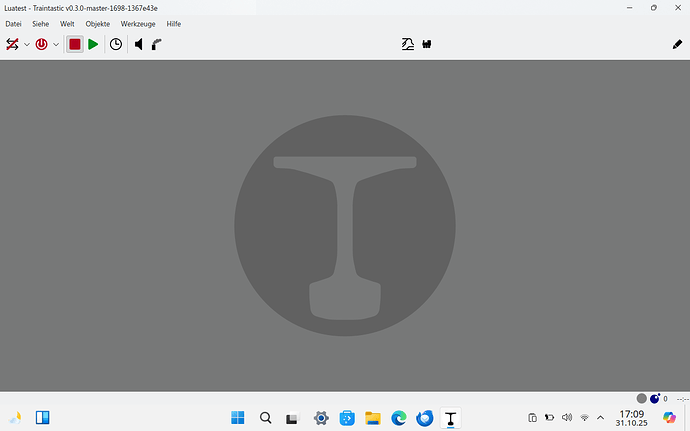690x431 pixels.
Task: Expand the connection dropdown arrow
Action: click(27, 45)
